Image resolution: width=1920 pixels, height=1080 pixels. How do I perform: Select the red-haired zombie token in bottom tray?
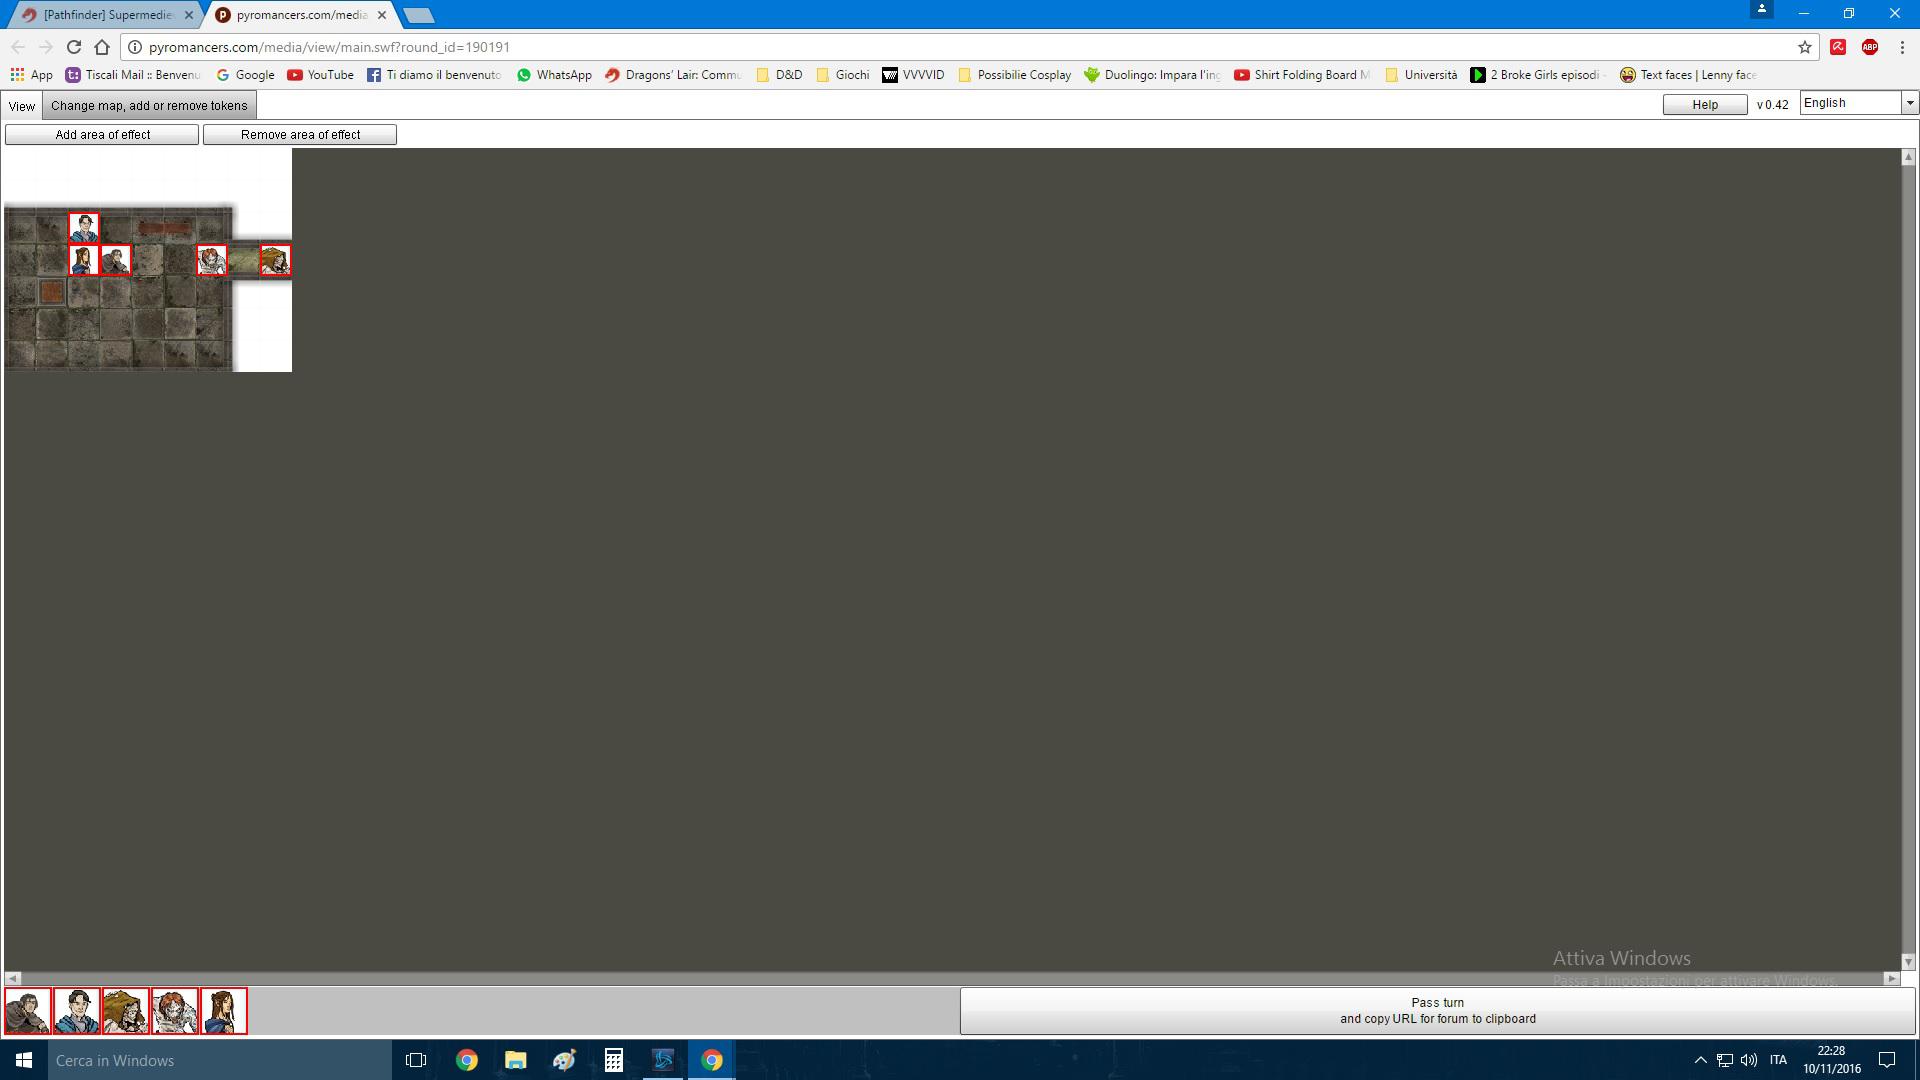[x=175, y=1011]
